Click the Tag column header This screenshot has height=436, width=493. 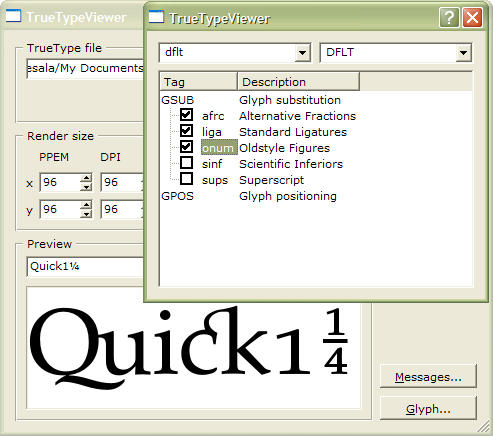point(199,82)
